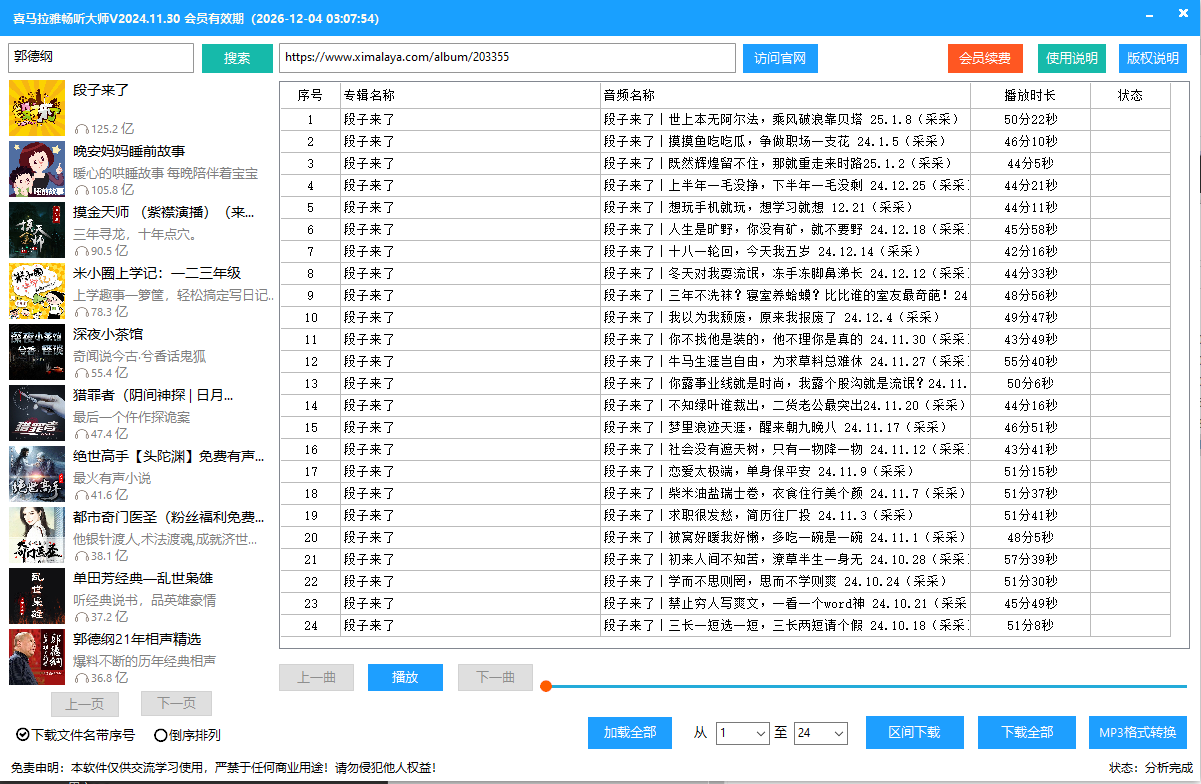Viewport: 1201px width, 784px height.
Task: Click the 57分39秒 duration cell
Action: (1030, 559)
